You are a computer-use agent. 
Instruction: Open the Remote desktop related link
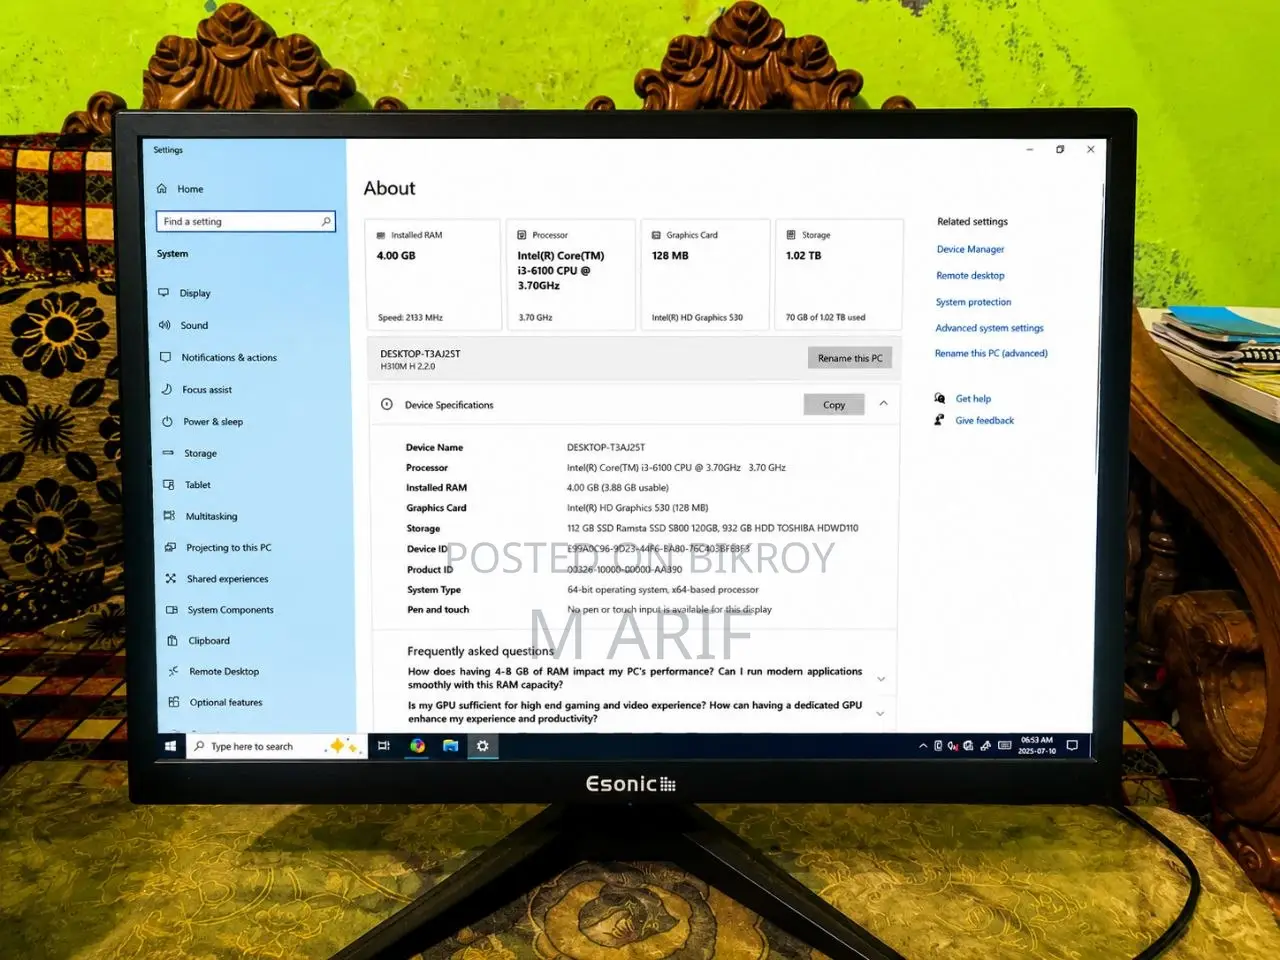(970, 276)
